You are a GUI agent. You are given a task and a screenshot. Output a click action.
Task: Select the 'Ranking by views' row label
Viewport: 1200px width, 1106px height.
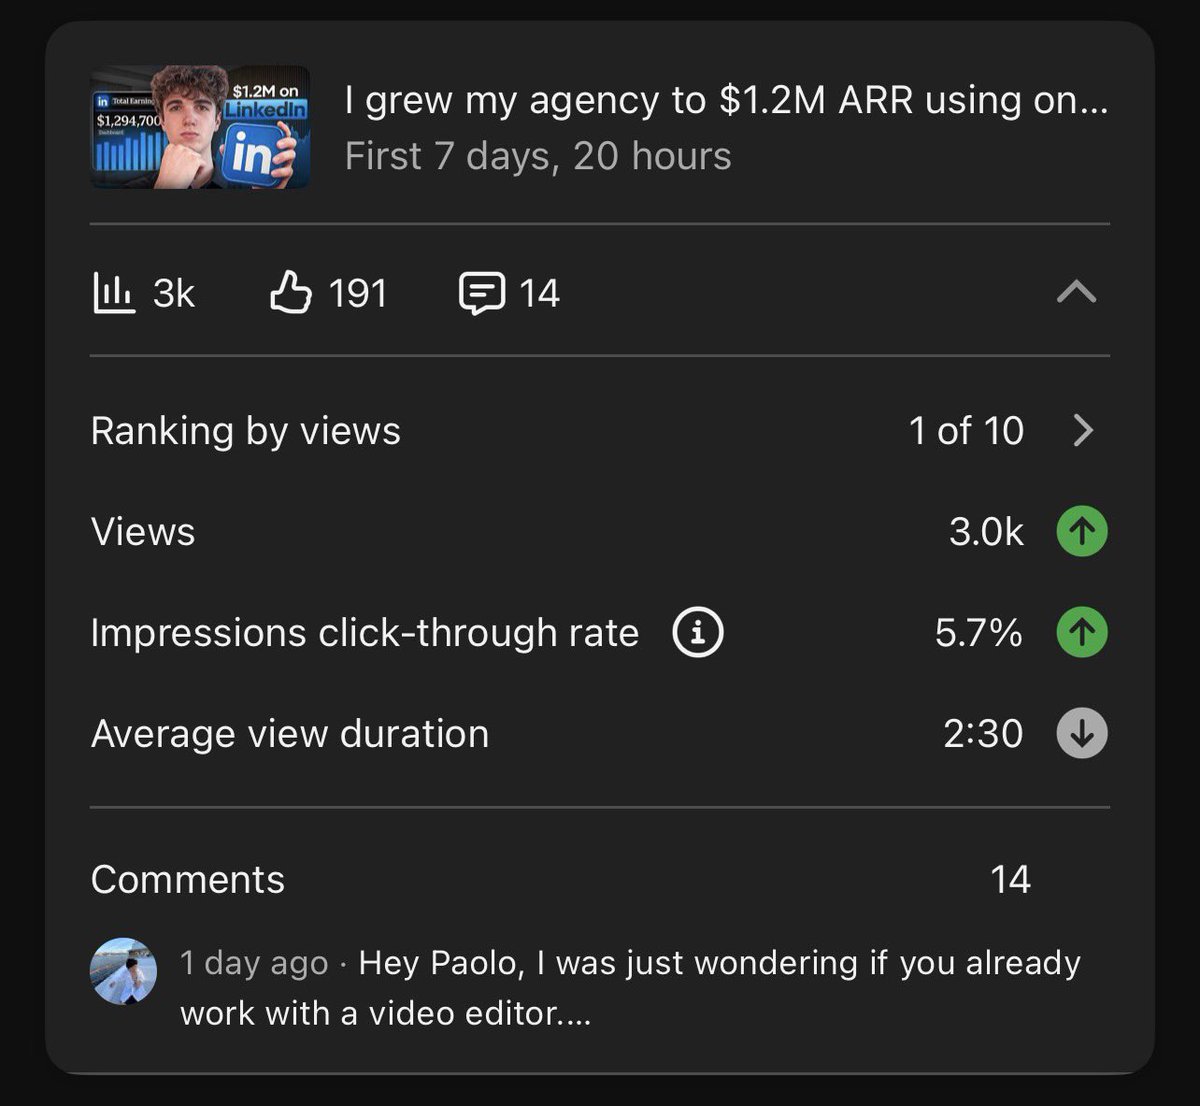246,431
